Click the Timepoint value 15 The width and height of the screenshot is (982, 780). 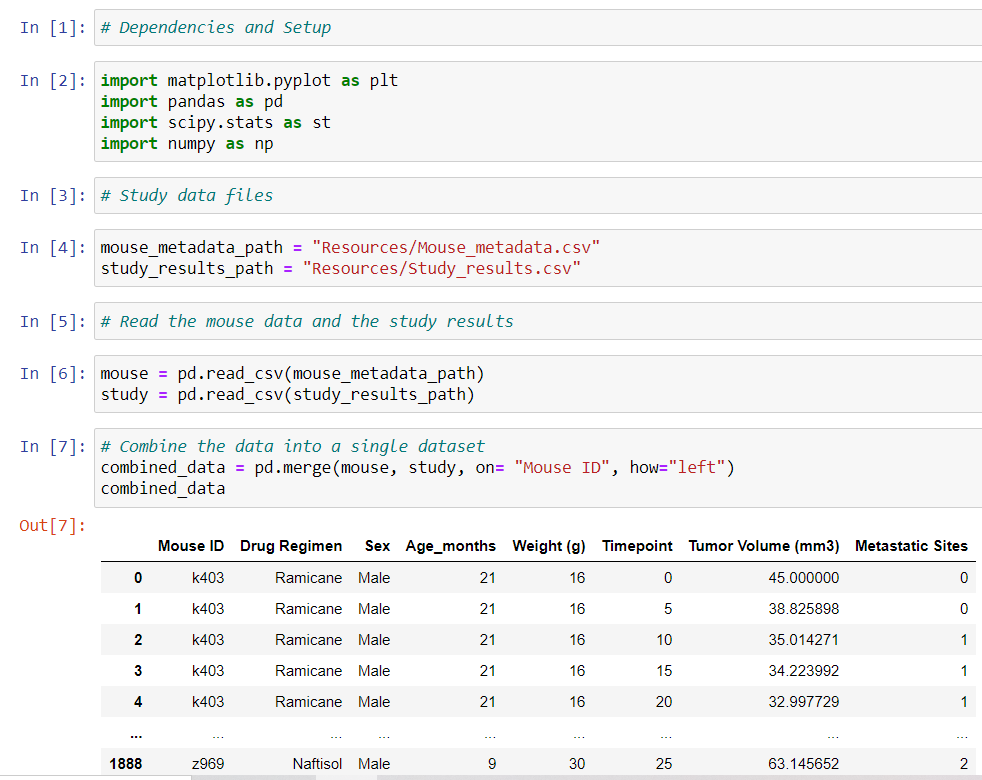coord(664,671)
